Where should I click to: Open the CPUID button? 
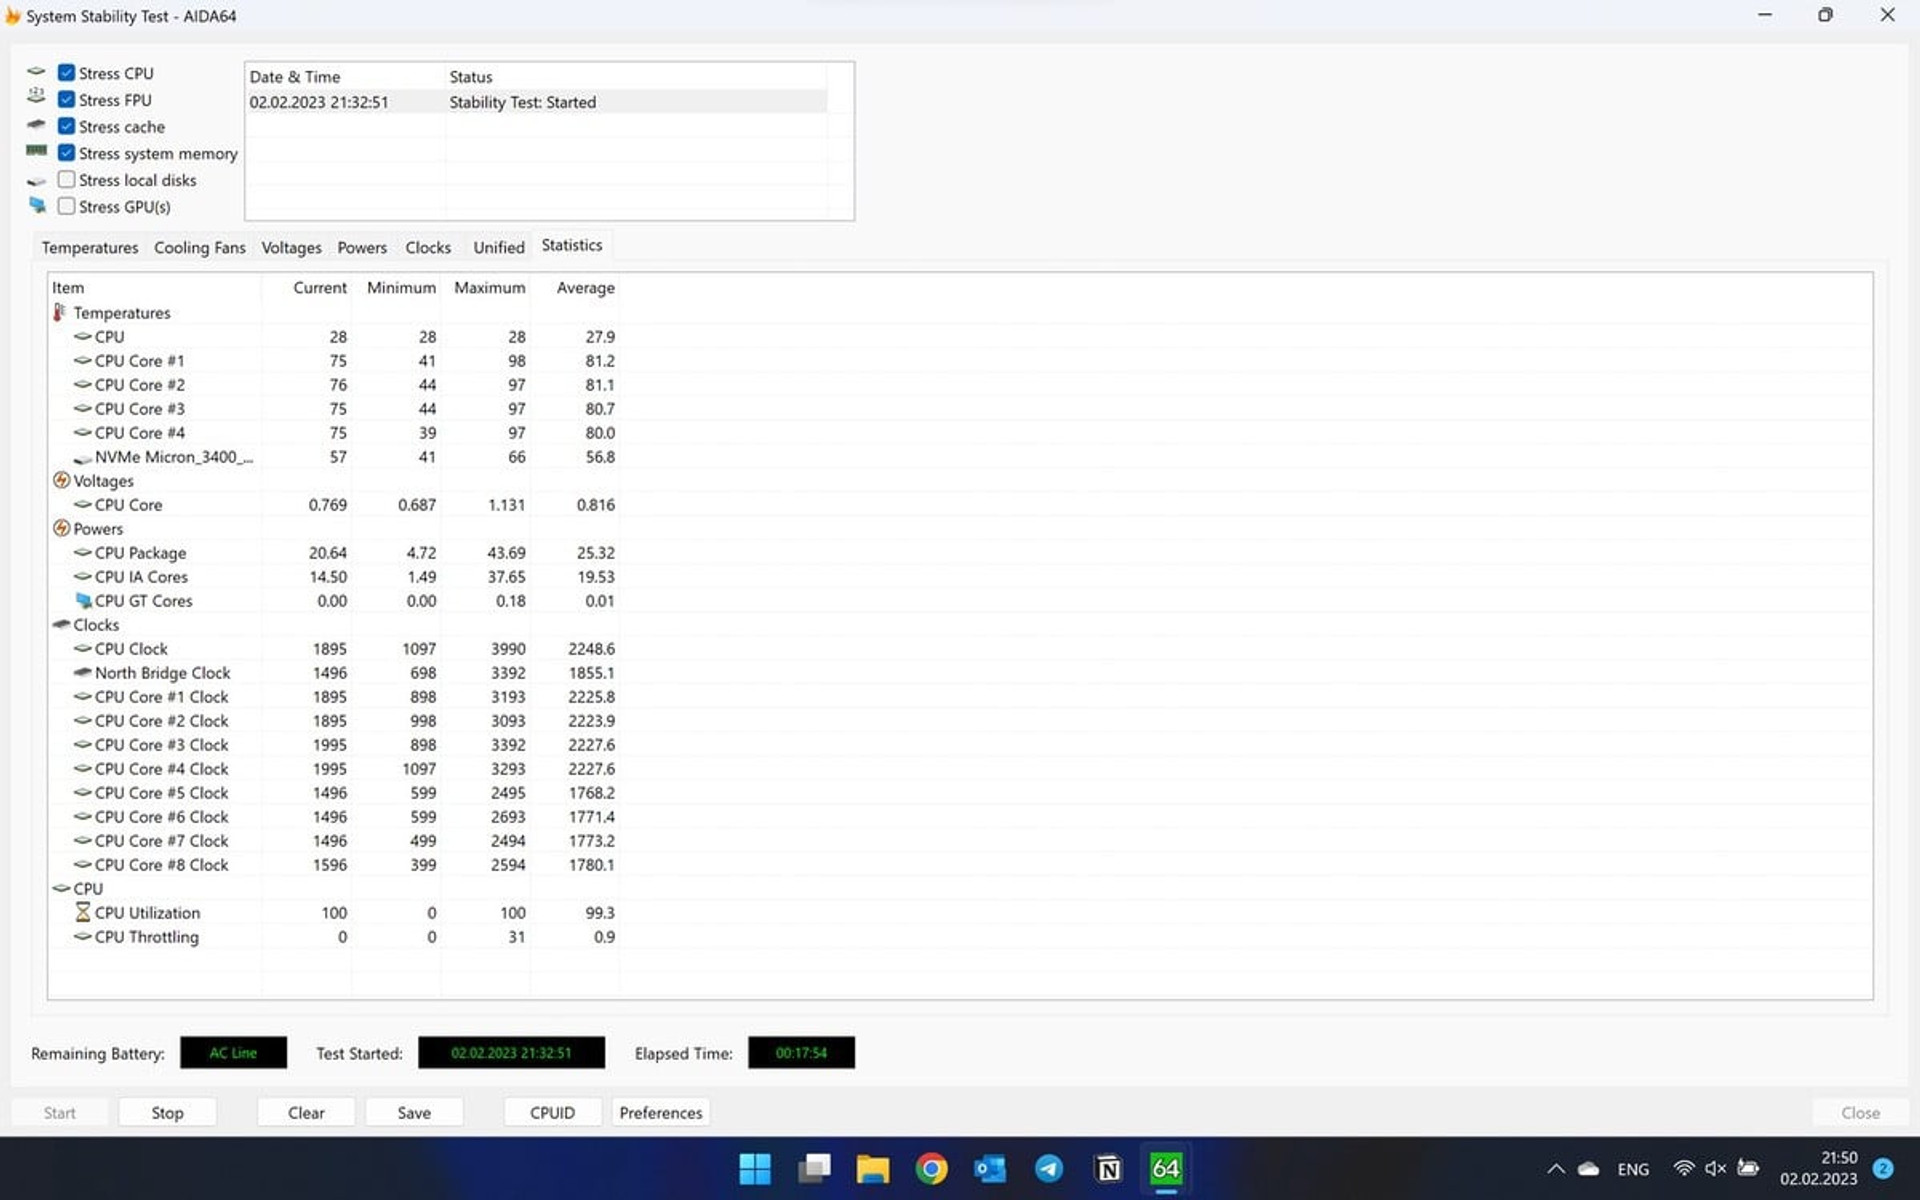click(x=552, y=1112)
